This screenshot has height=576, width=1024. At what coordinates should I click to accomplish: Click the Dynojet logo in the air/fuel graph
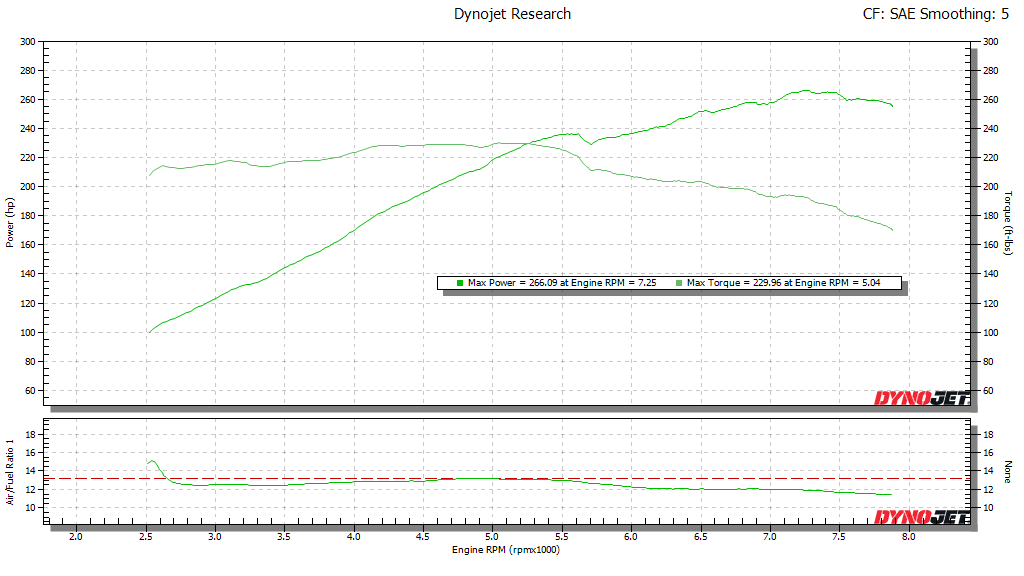(922, 516)
